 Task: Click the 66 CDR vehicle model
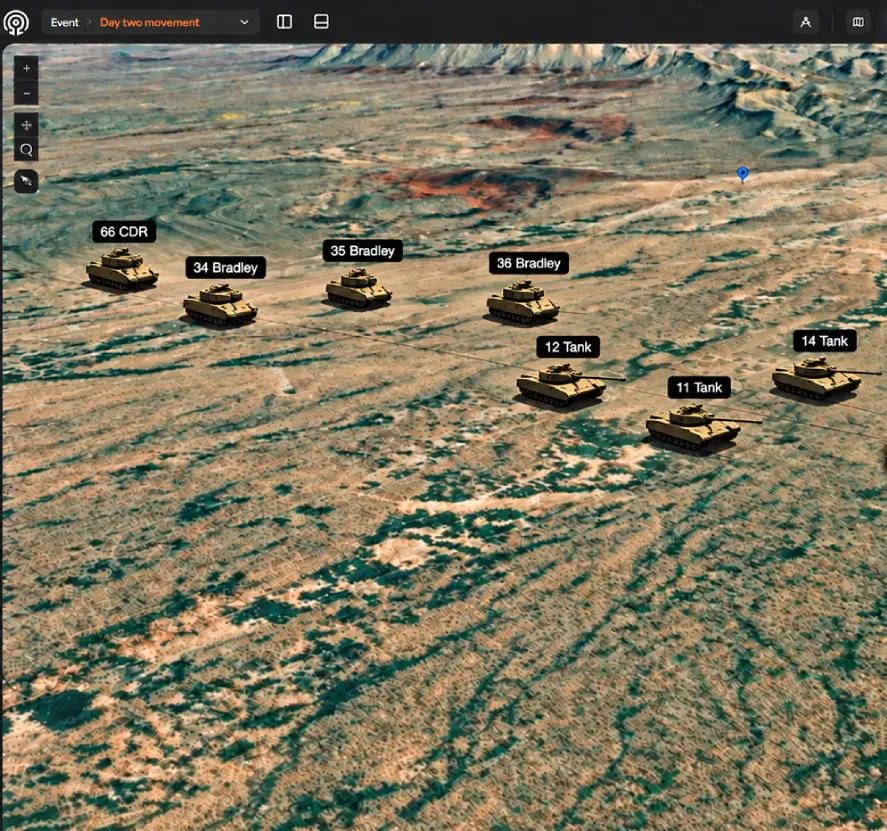point(122,269)
